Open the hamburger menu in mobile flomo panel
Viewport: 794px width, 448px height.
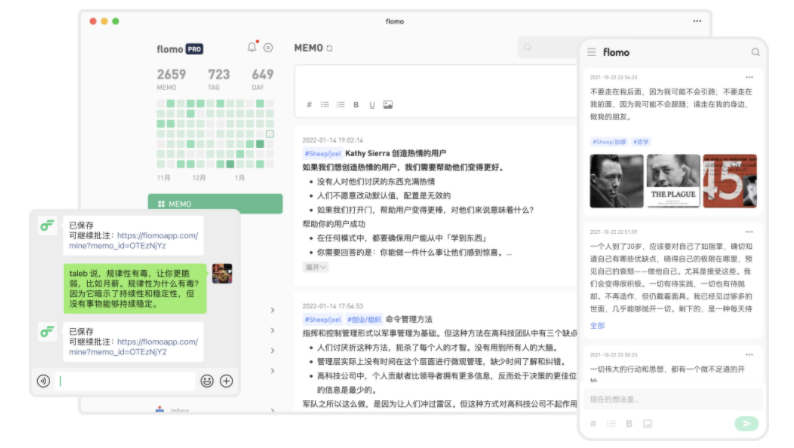pos(591,52)
